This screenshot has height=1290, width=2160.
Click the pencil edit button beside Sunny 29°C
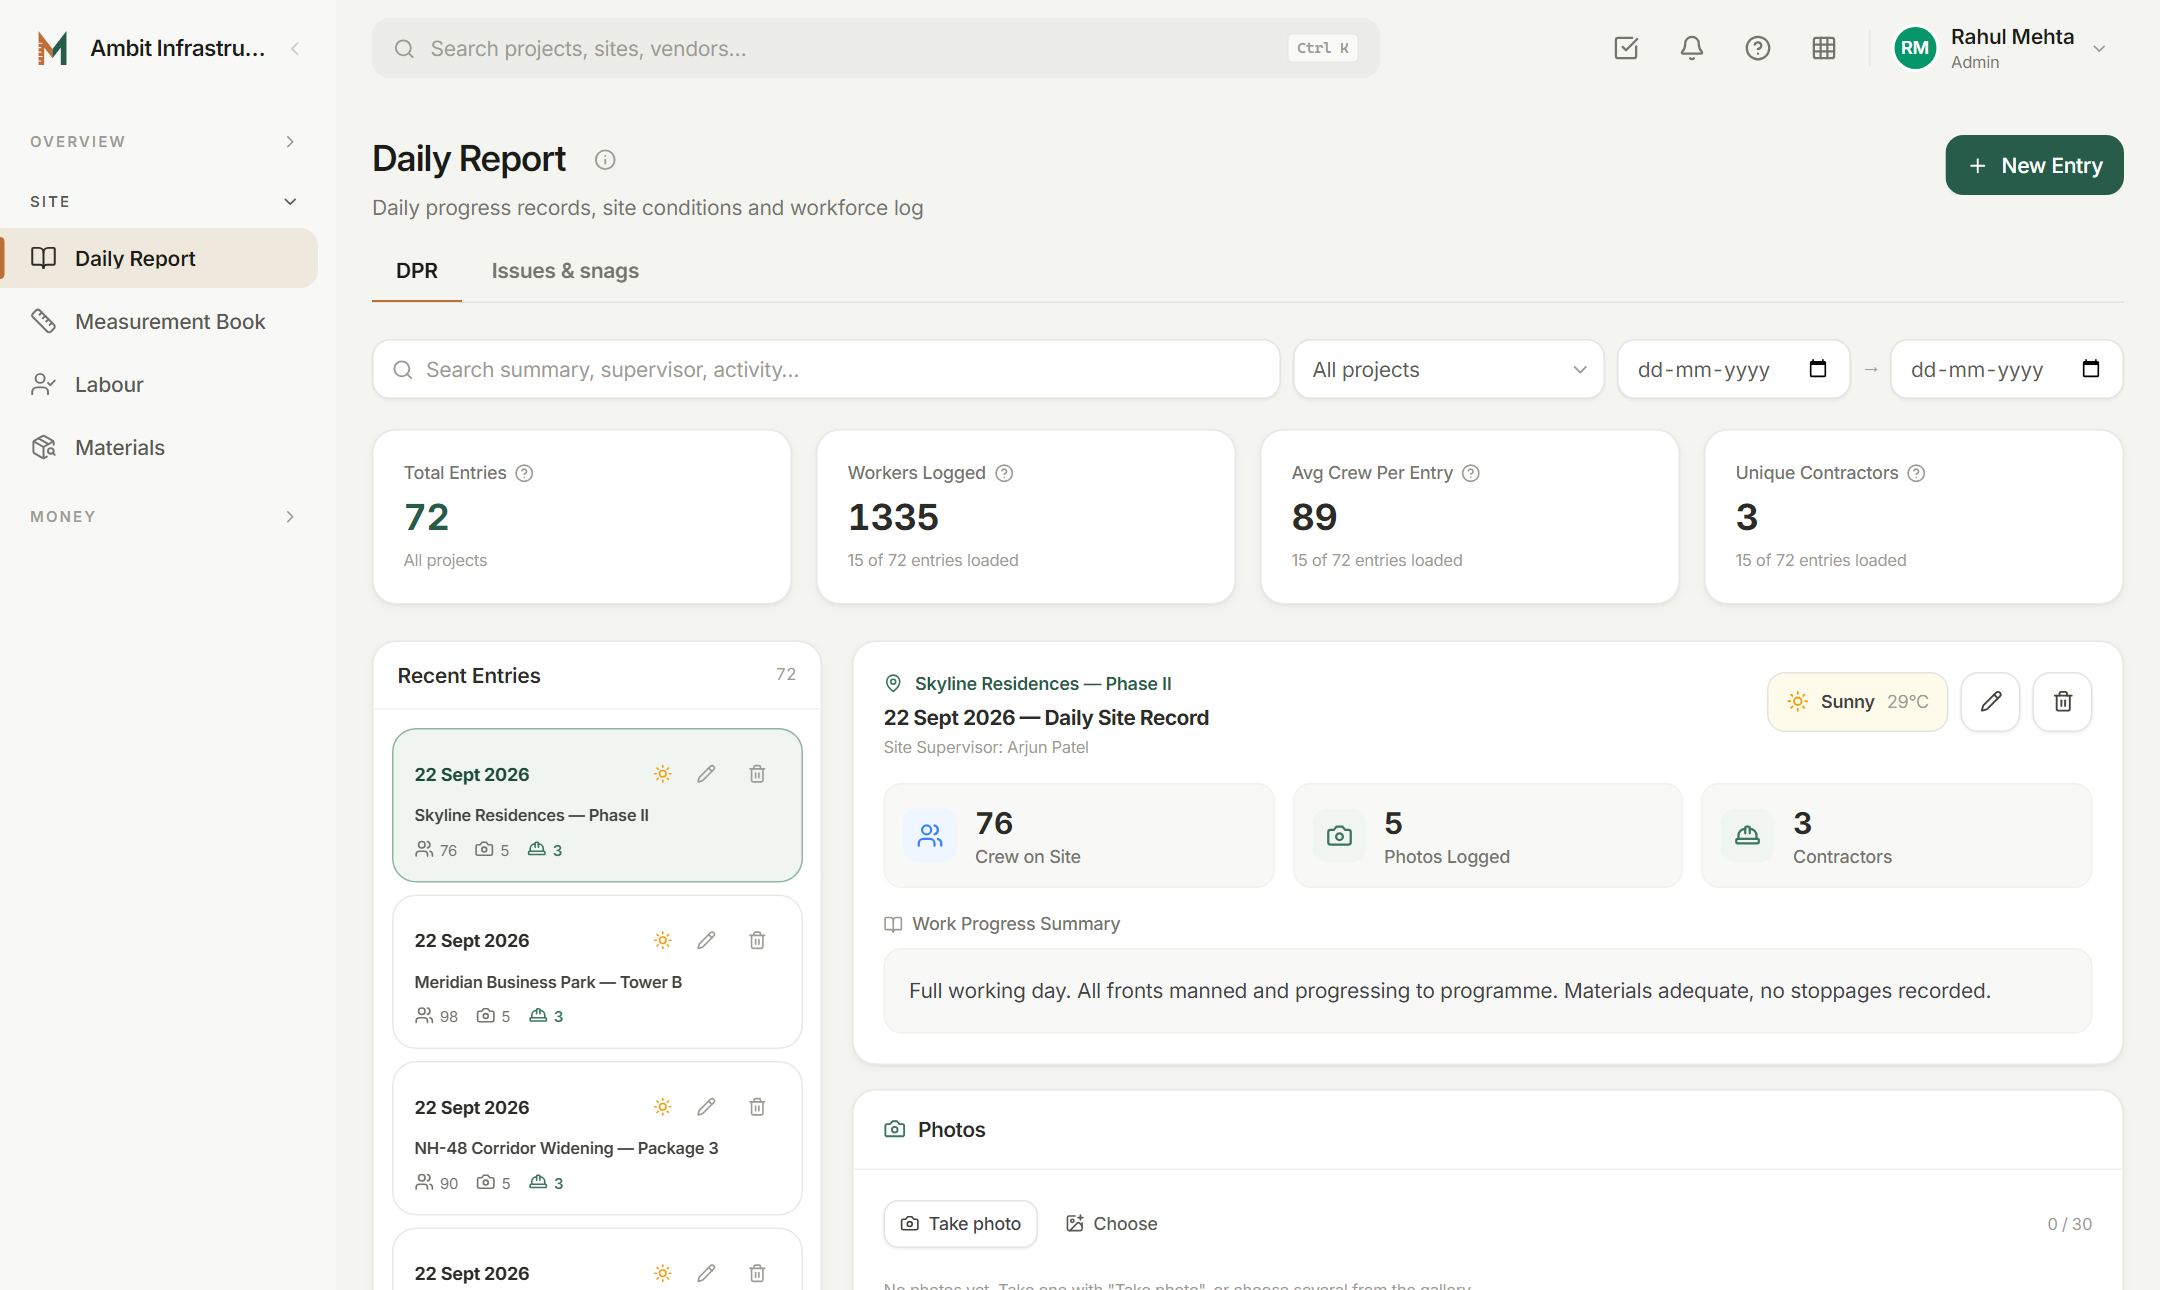(x=1990, y=702)
